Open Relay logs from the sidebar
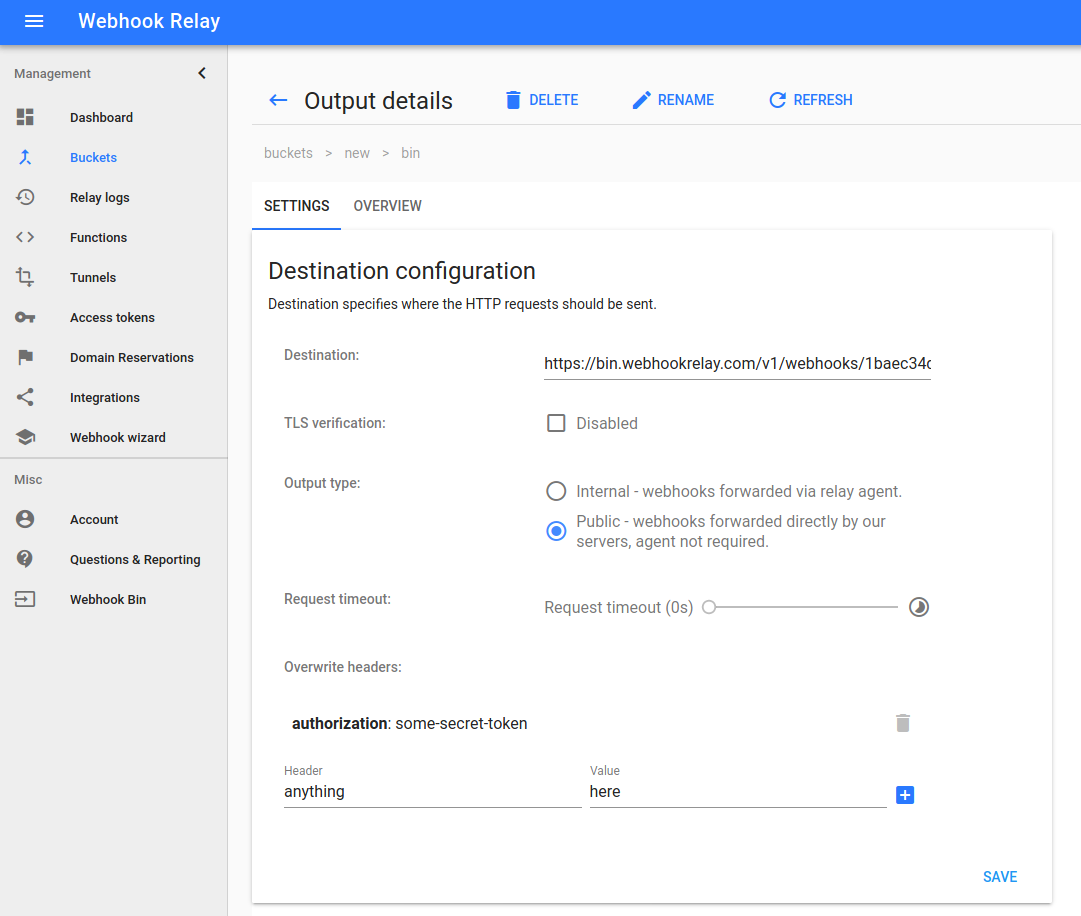The image size is (1081, 916). (100, 197)
